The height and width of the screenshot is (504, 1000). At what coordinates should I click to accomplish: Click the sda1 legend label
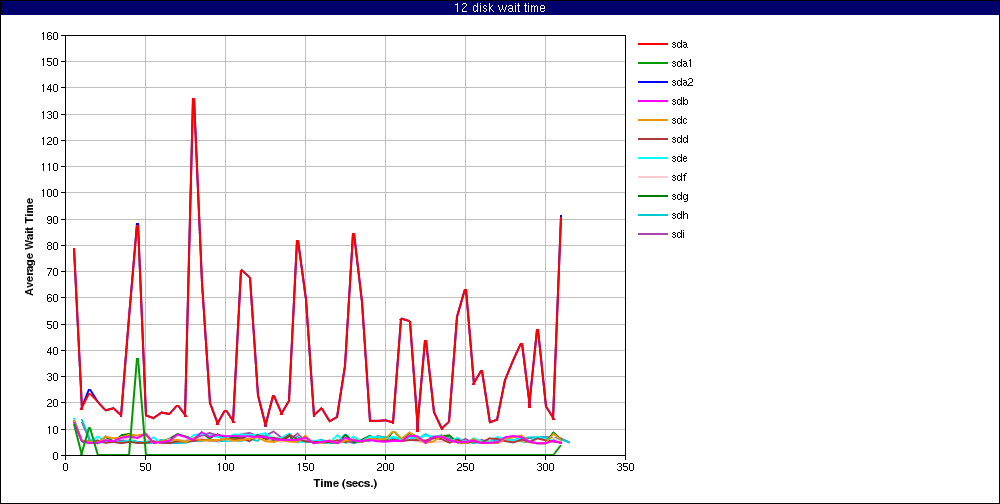tap(682, 63)
